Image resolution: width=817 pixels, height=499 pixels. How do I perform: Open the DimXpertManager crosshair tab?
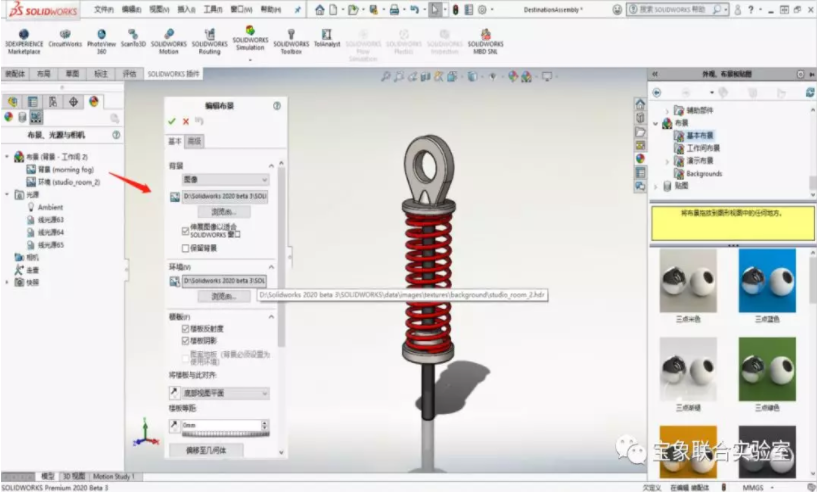tap(73, 101)
